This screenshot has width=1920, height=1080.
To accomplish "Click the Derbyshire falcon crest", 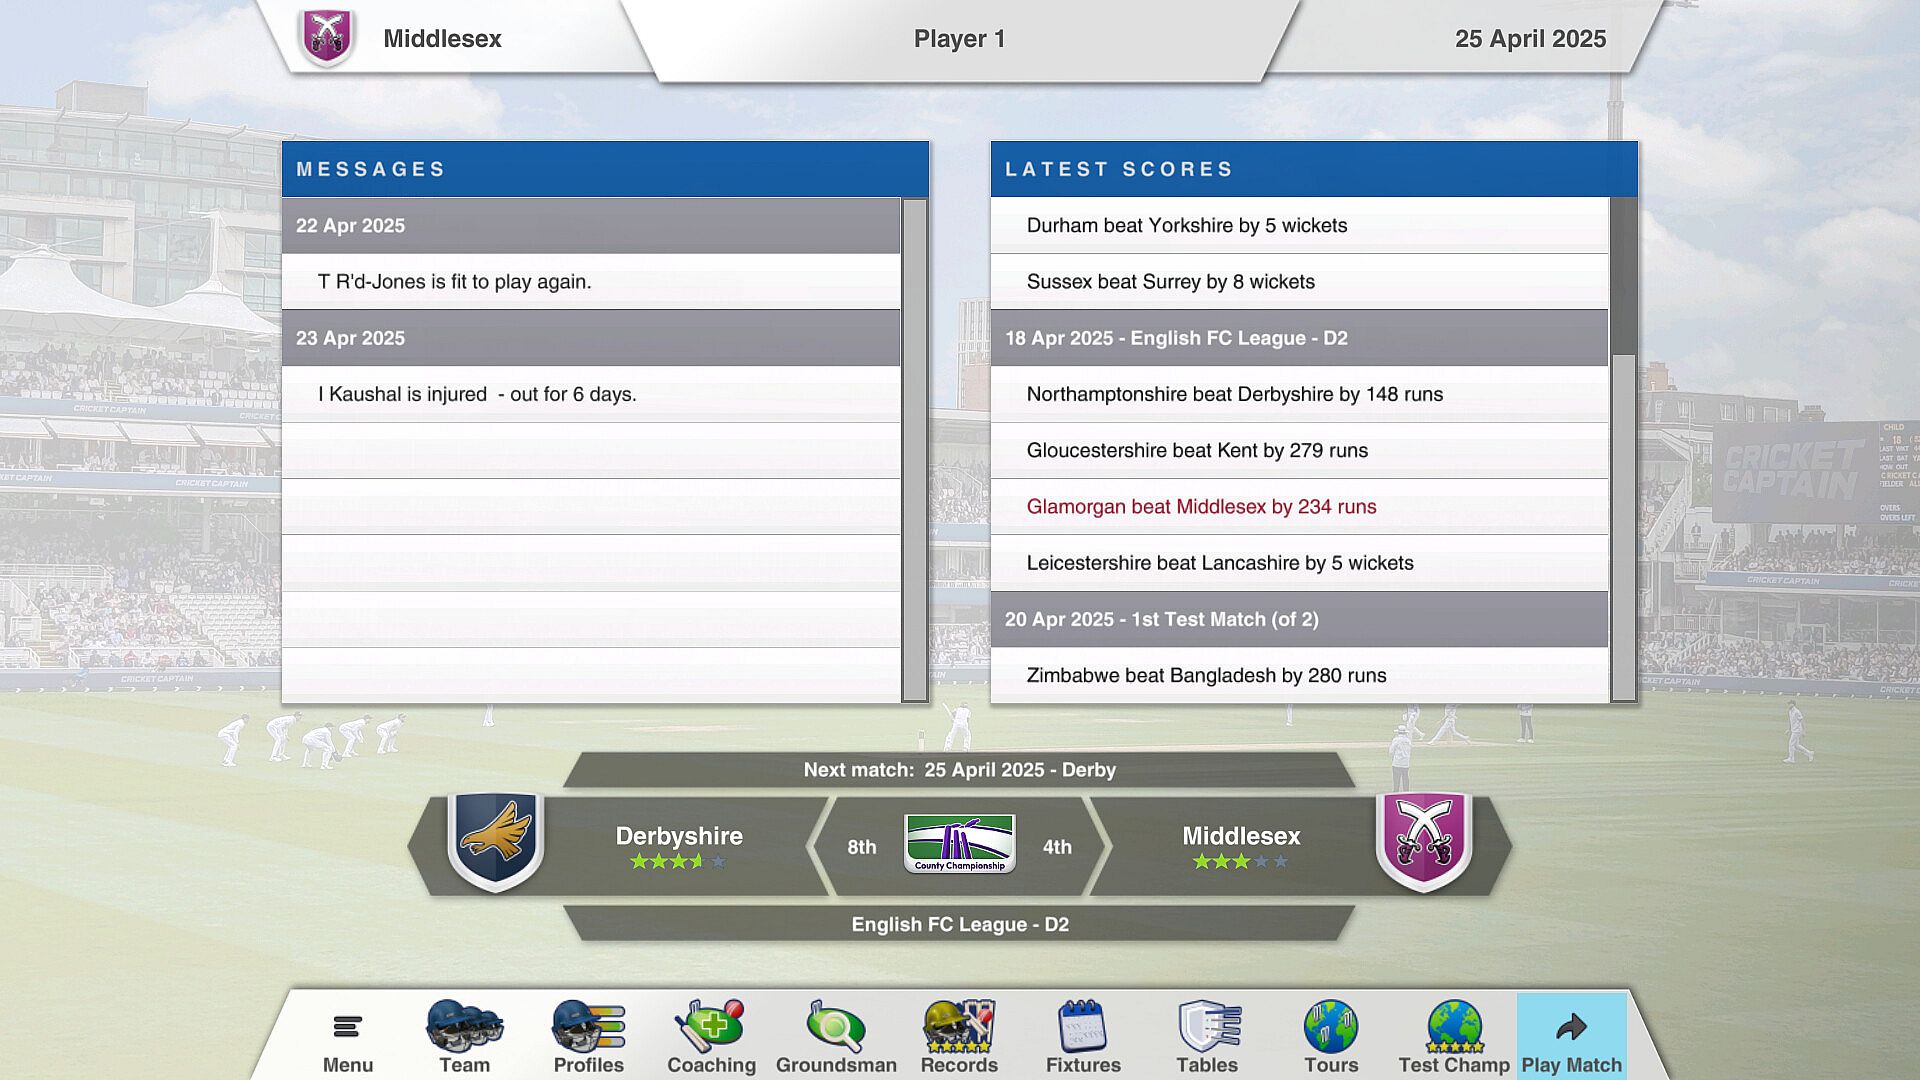I will point(496,840).
